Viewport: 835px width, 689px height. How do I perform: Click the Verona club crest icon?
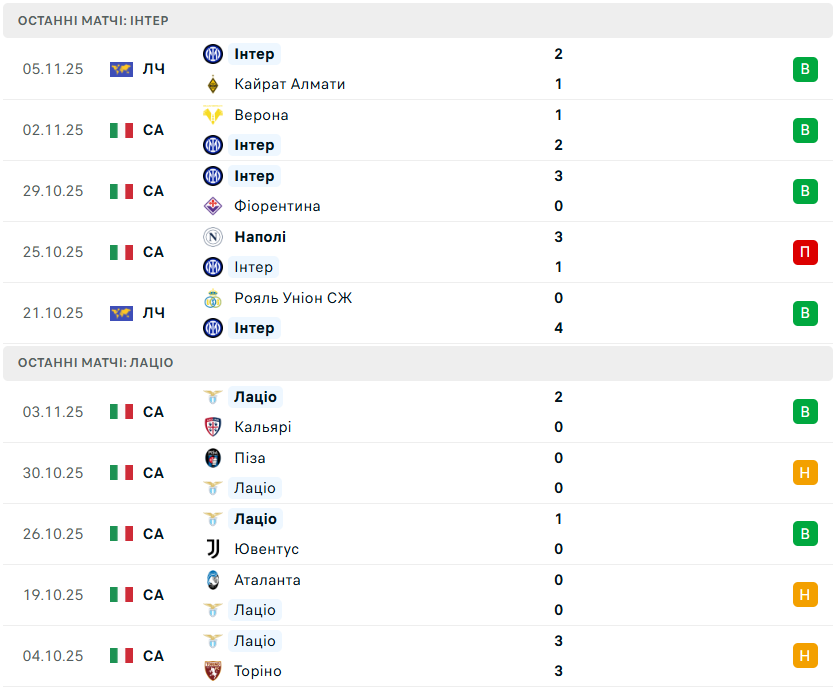[x=212, y=115]
